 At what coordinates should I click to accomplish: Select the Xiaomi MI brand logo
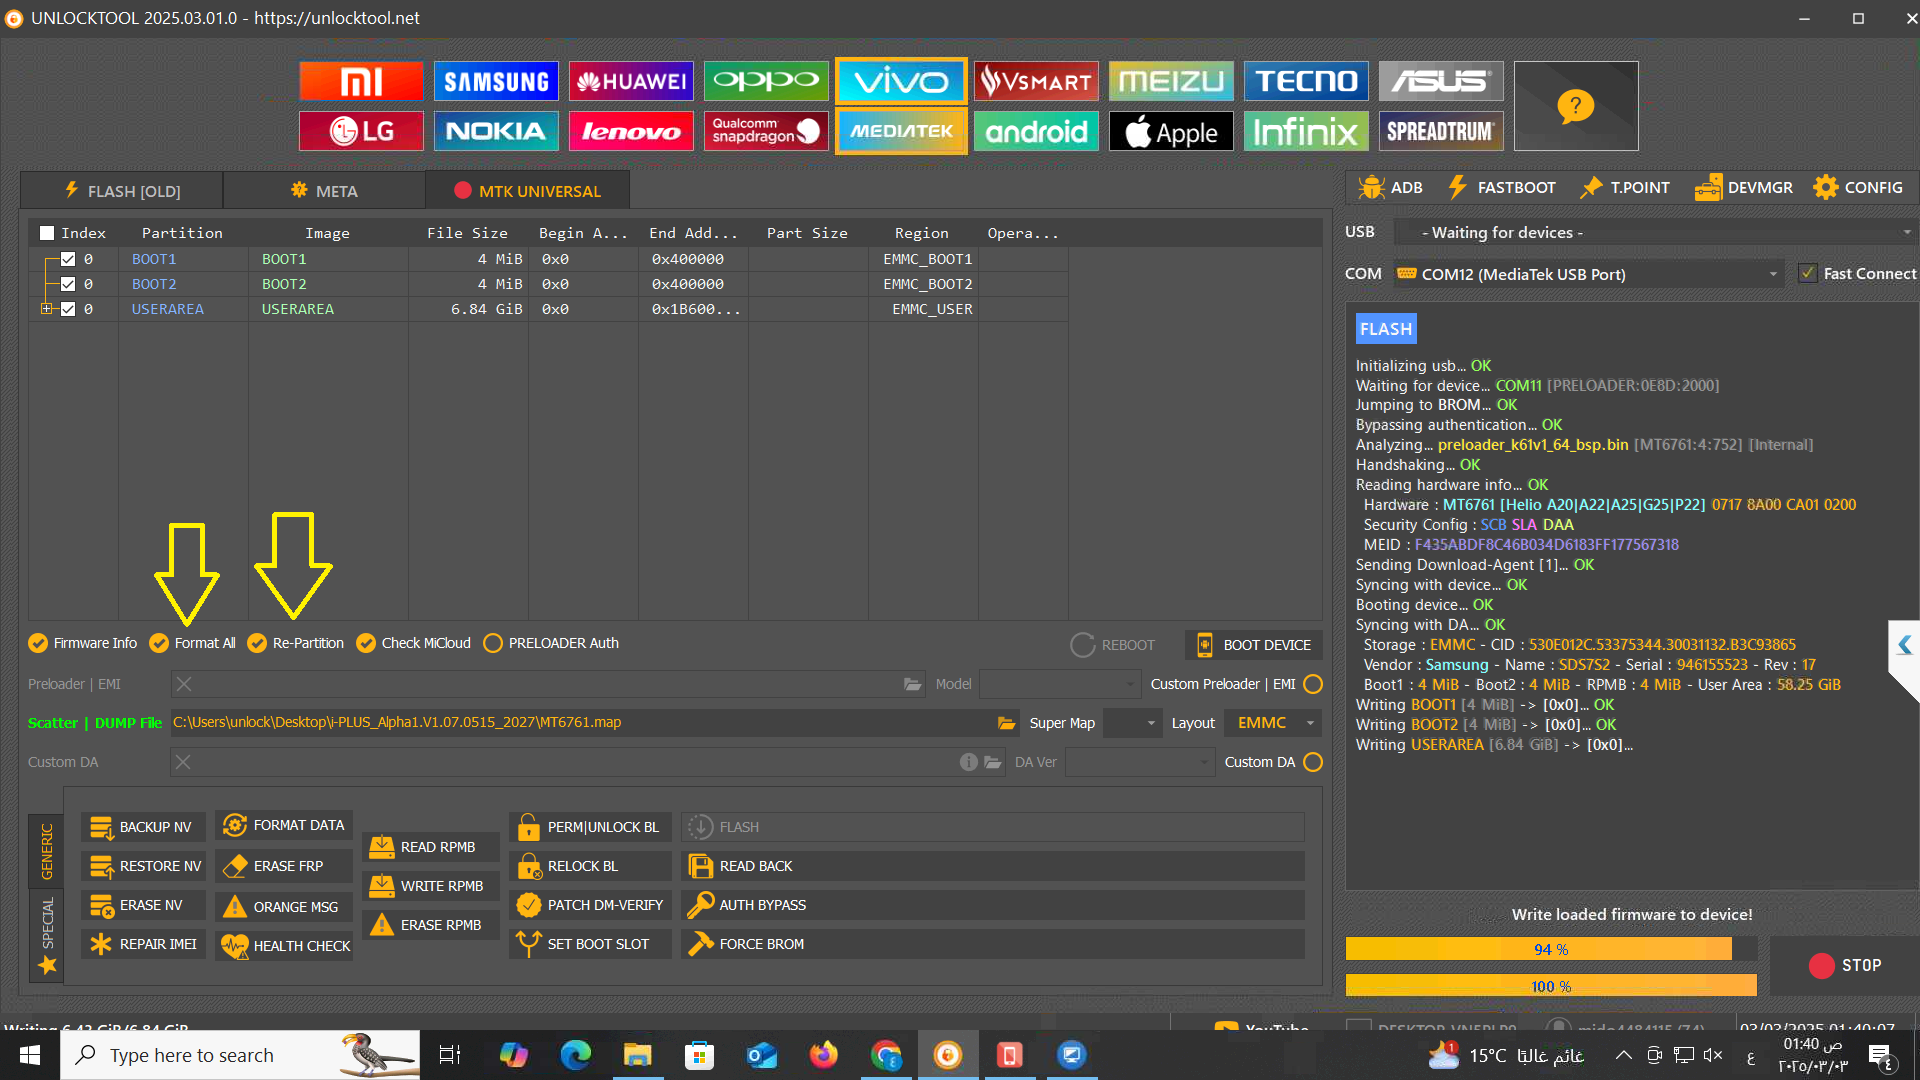(361, 81)
